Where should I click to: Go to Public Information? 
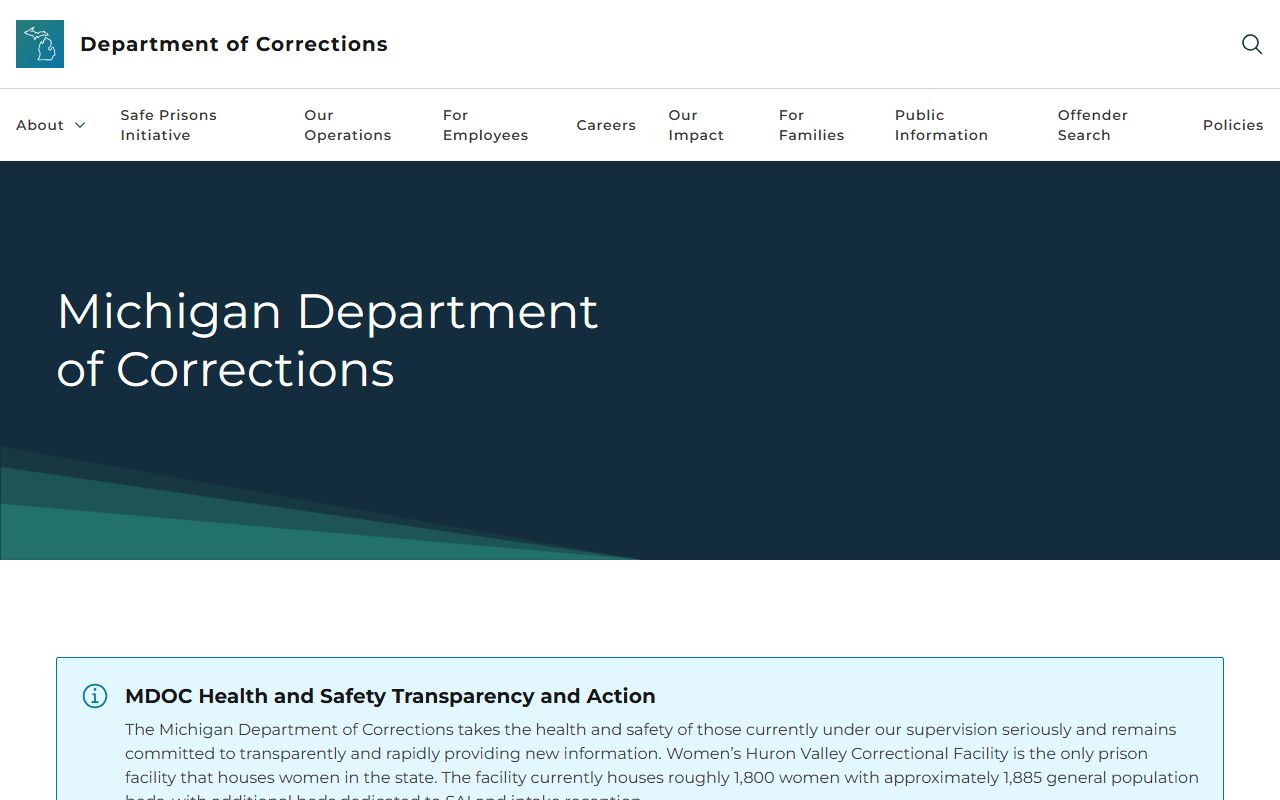(x=941, y=125)
